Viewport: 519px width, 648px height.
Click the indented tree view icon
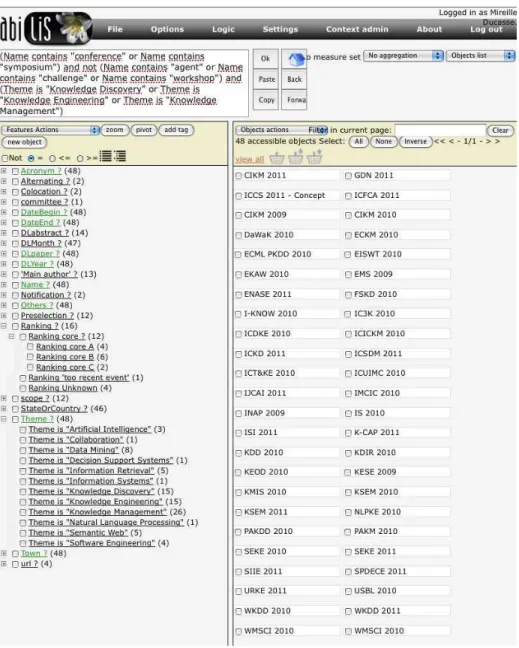click(120, 156)
